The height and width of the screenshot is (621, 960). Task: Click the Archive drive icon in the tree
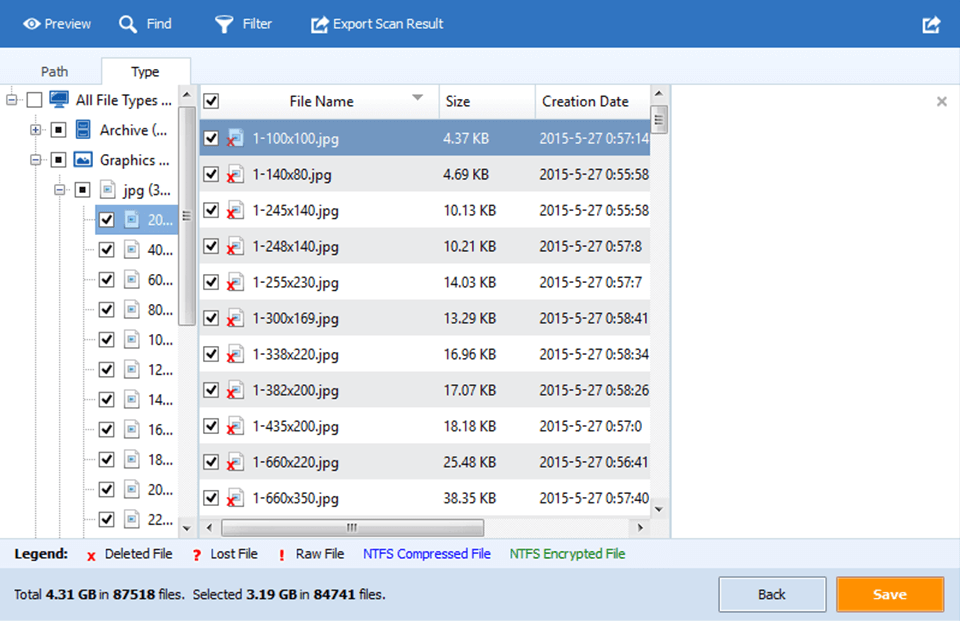[x=82, y=130]
